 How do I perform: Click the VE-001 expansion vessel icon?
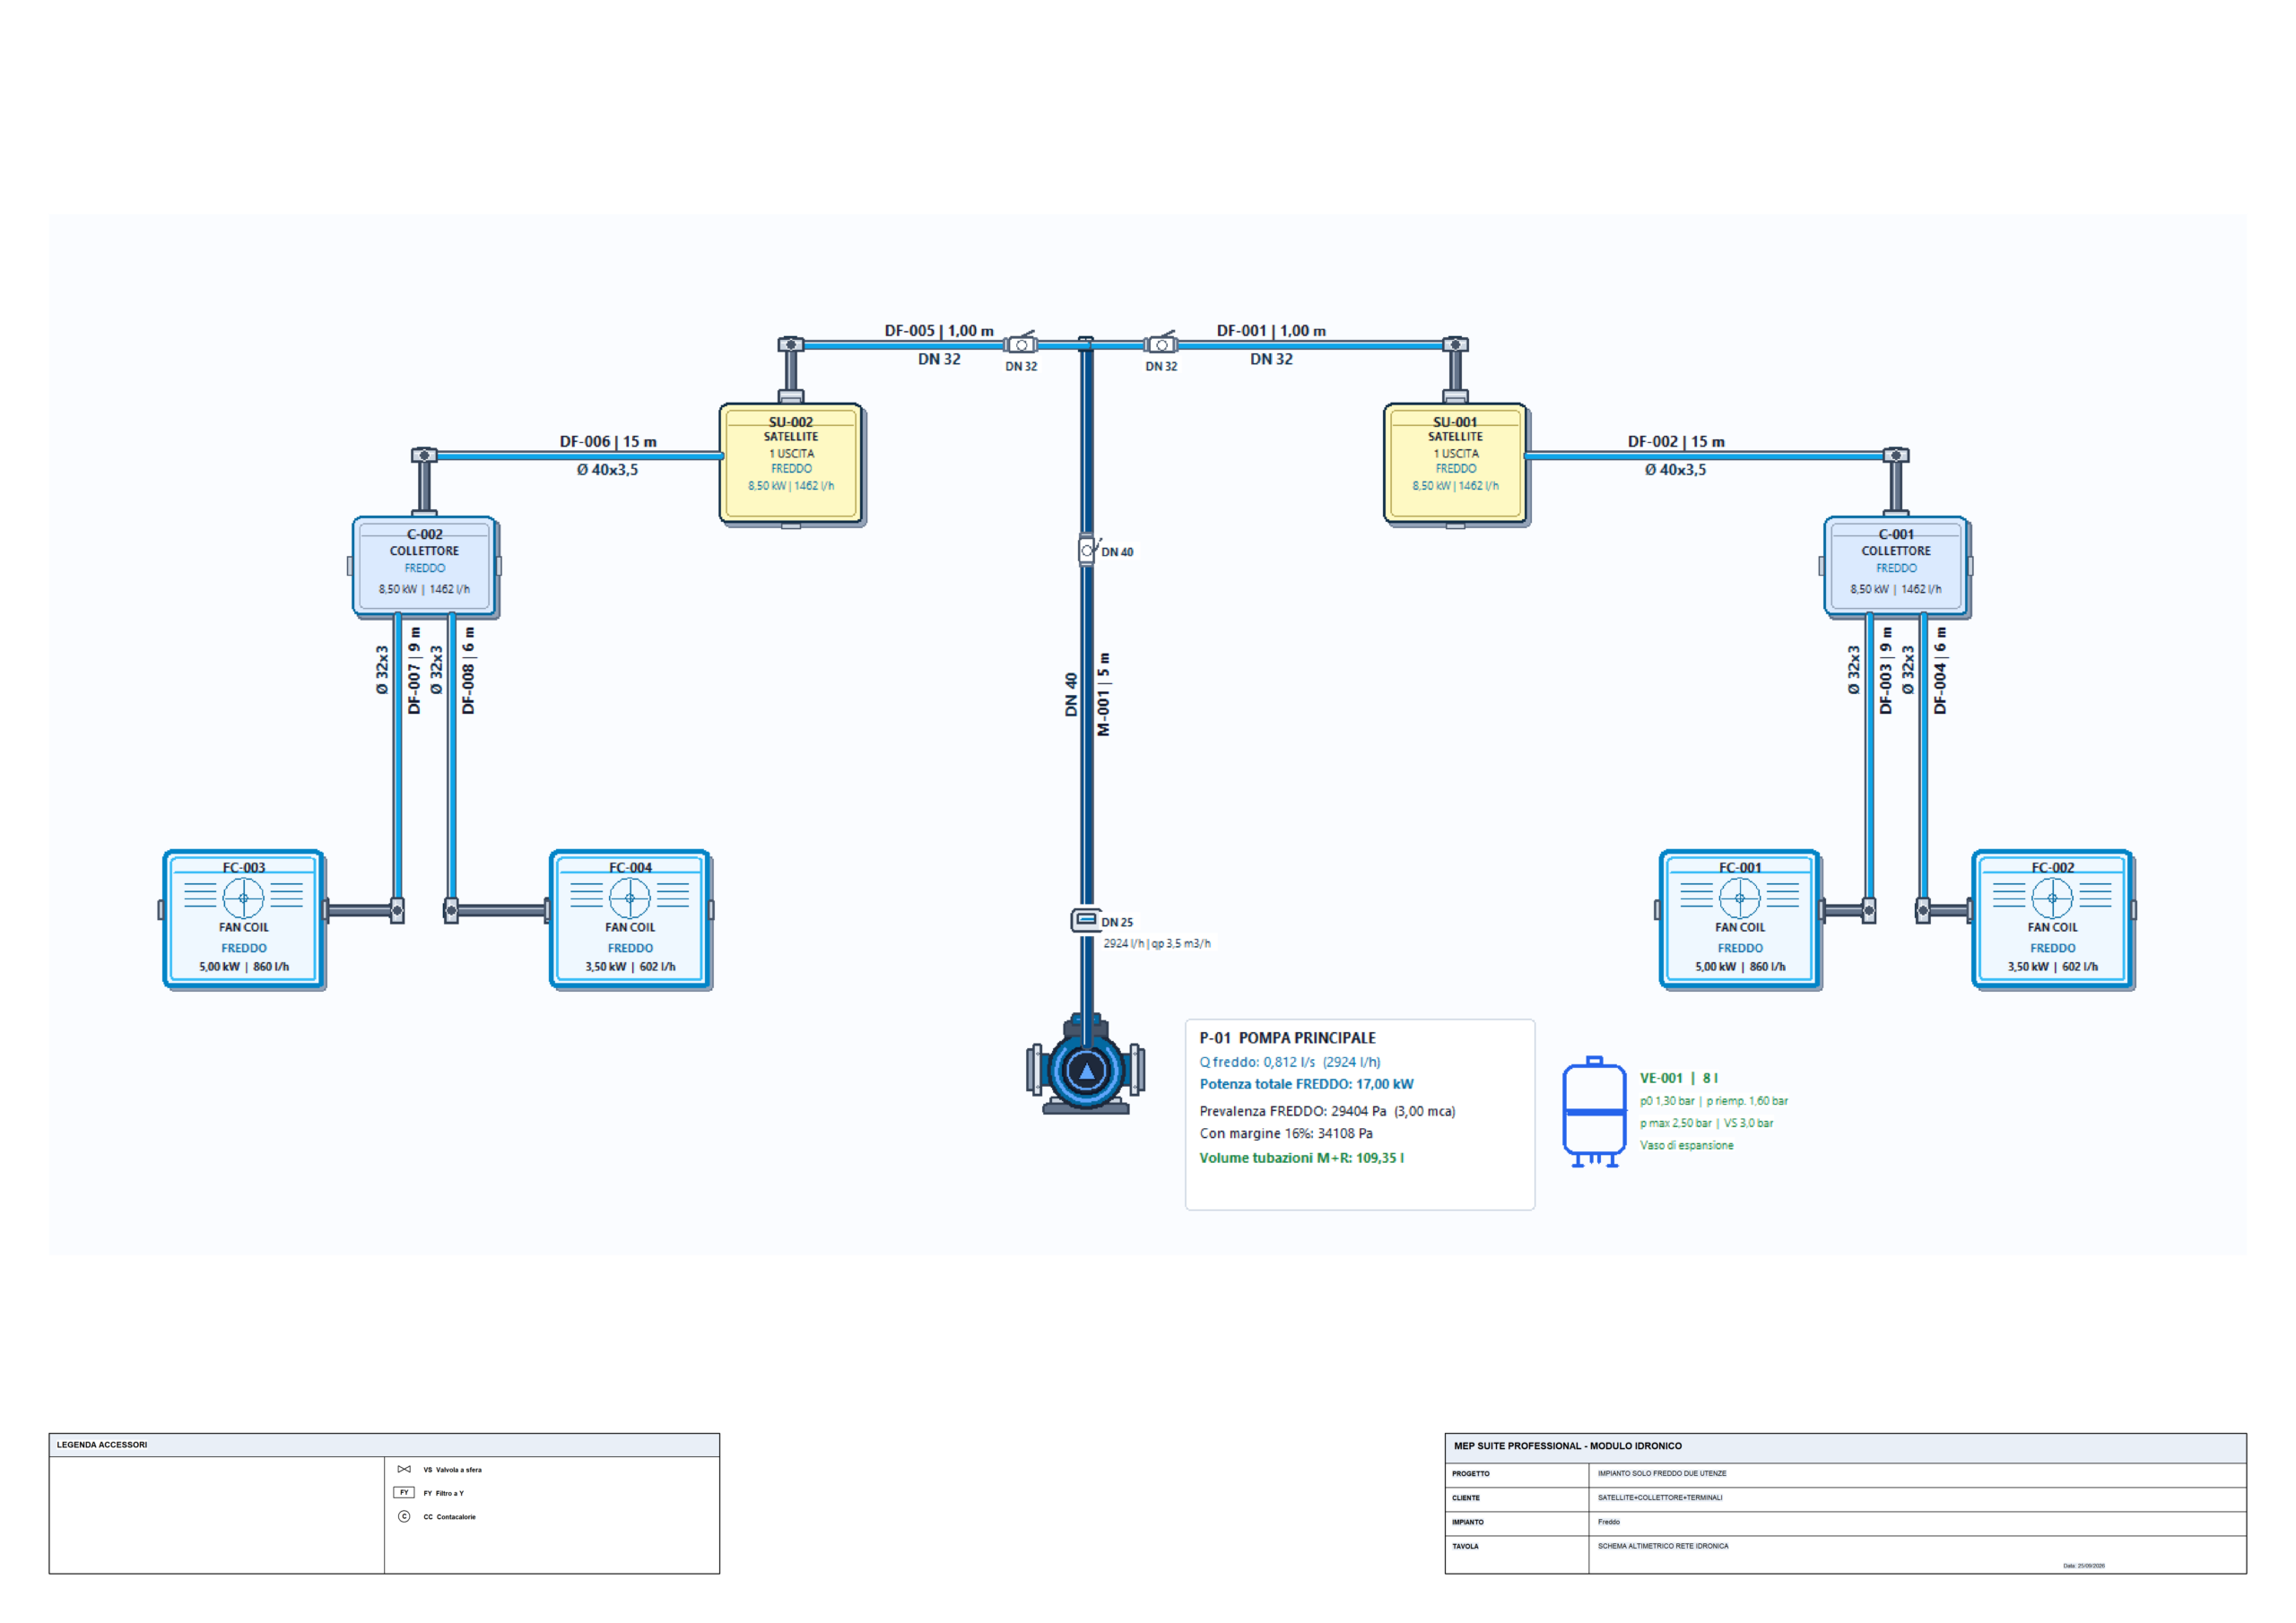1594,1112
